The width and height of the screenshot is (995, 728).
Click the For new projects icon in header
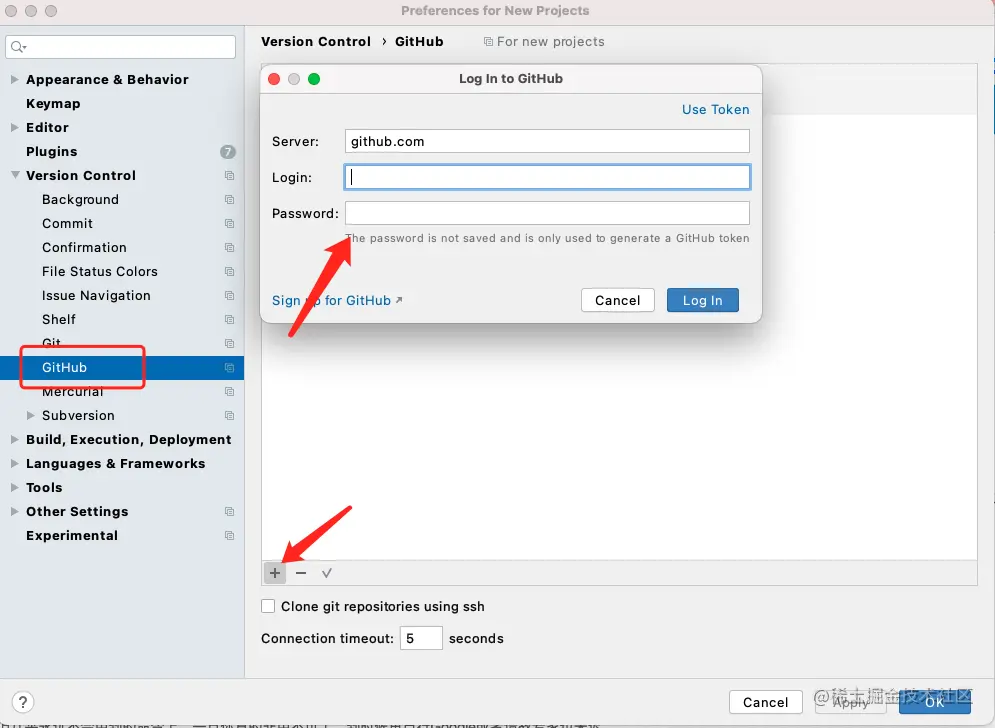(x=488, y=42)
